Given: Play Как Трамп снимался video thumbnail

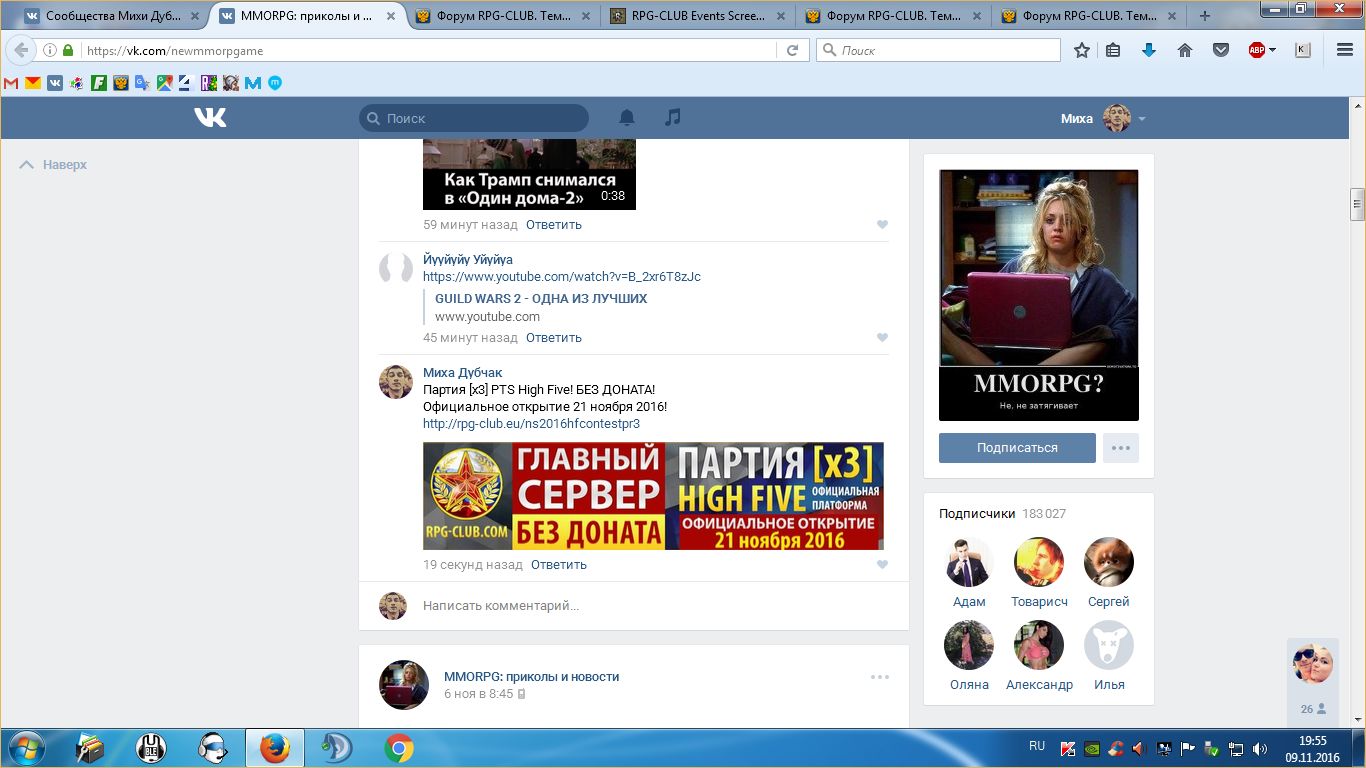Looking at the screenshot, I should (529, 175).
